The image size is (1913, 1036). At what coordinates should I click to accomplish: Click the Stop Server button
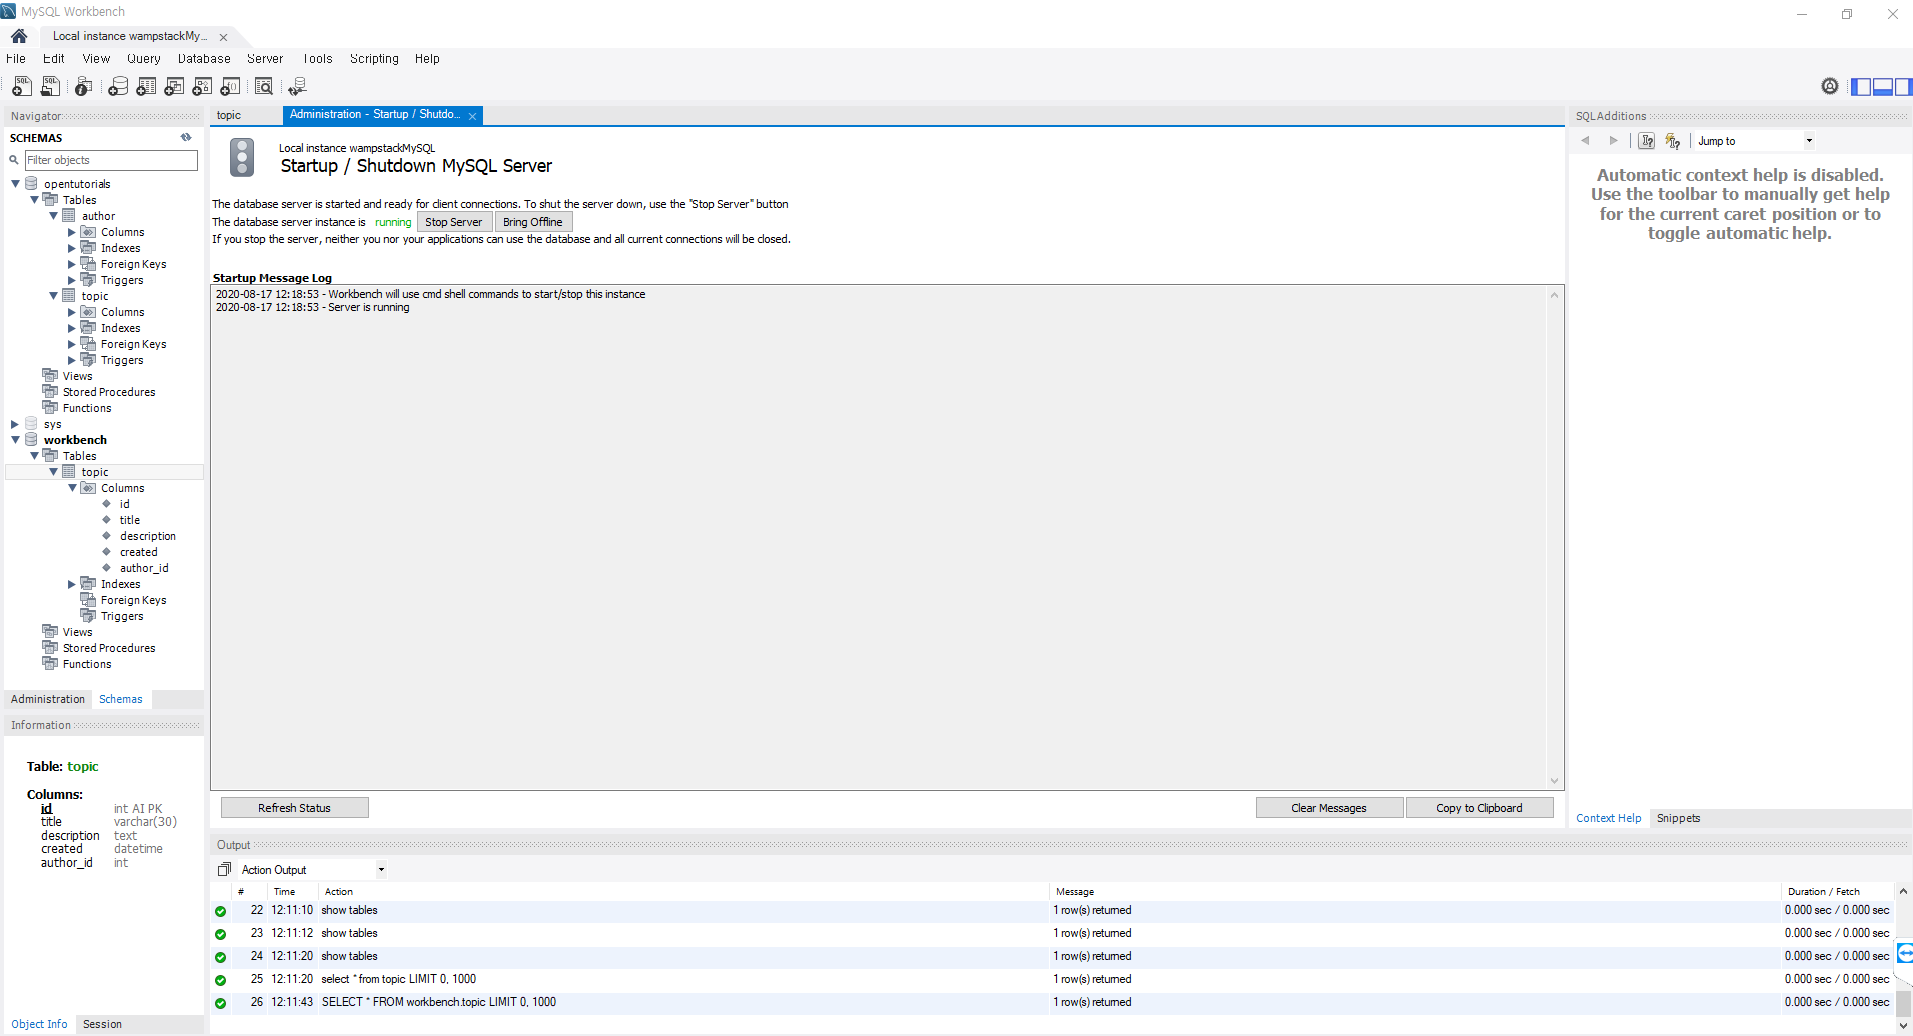[454, 222]
